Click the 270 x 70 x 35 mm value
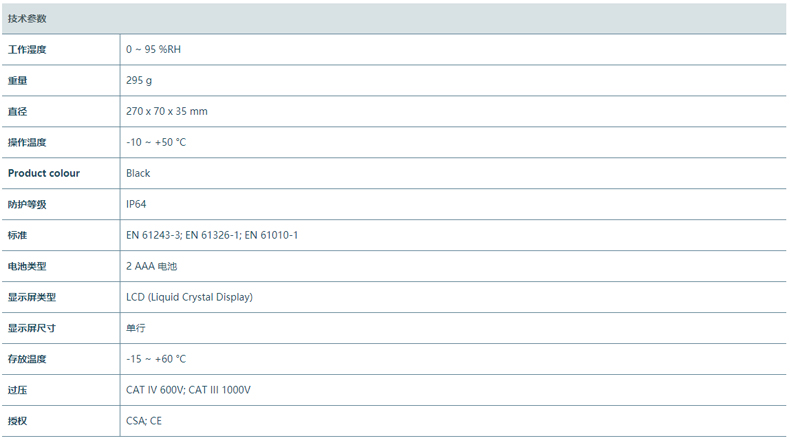The image size is (790, 440). click(x=167, y=111)
